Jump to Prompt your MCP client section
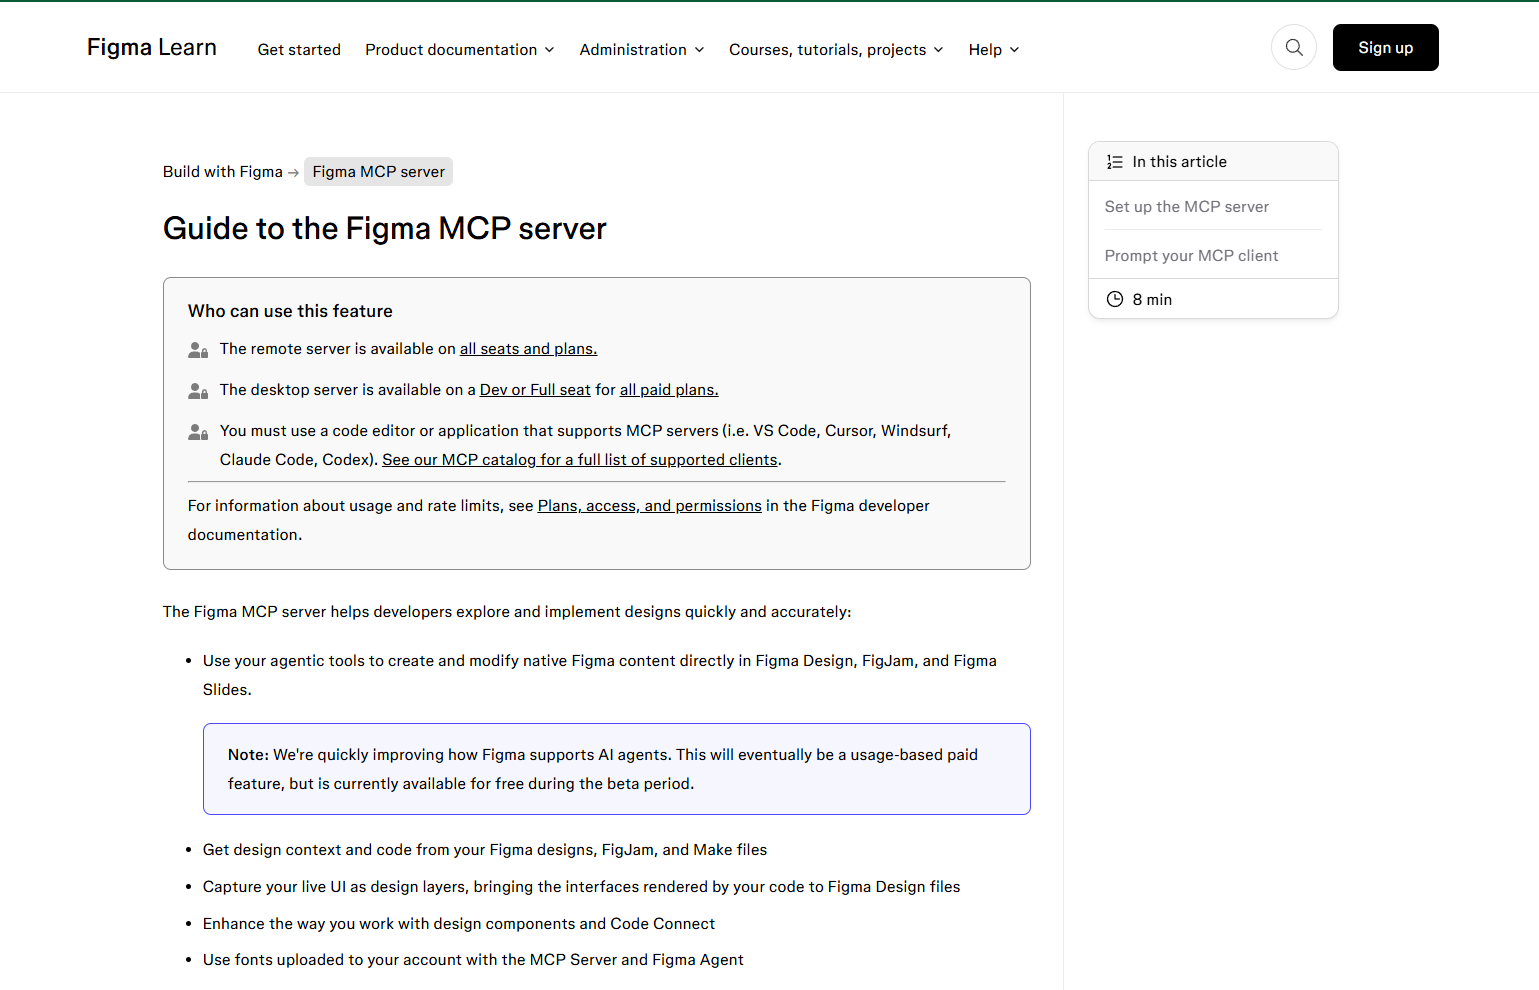Screen dimensions: 1539x990 [x=1191, y=256]
